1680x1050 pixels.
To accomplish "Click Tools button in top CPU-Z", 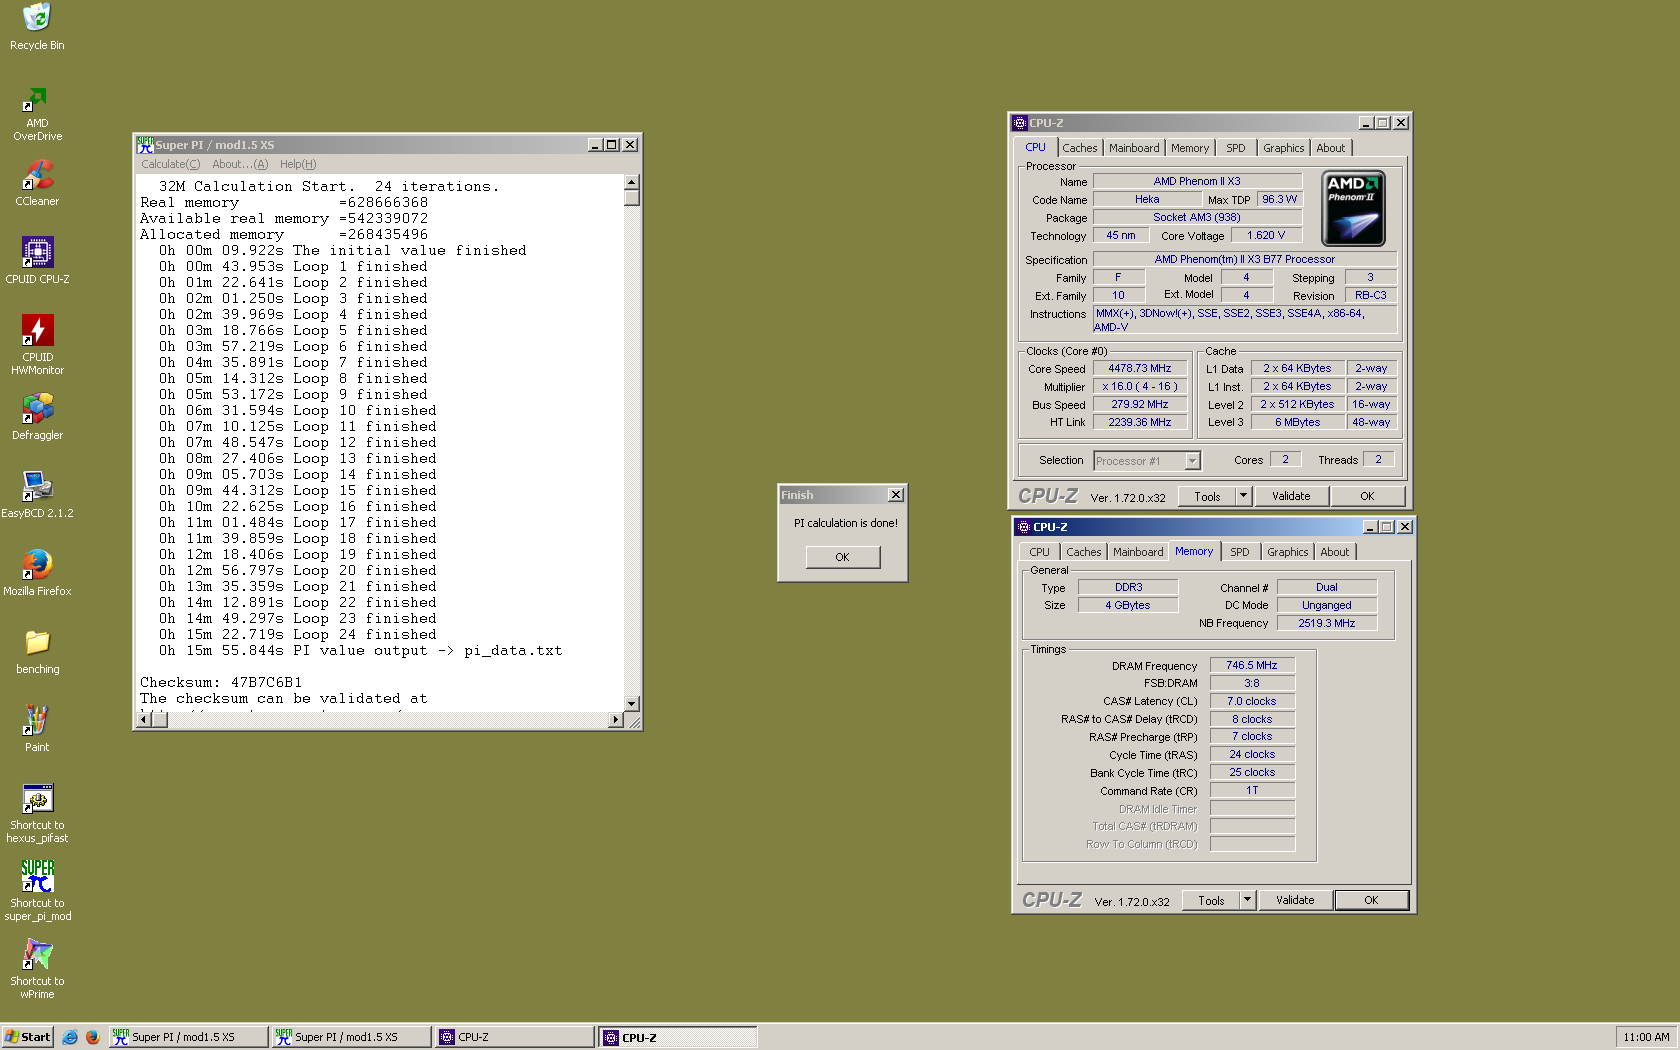I will point(1207,496).
